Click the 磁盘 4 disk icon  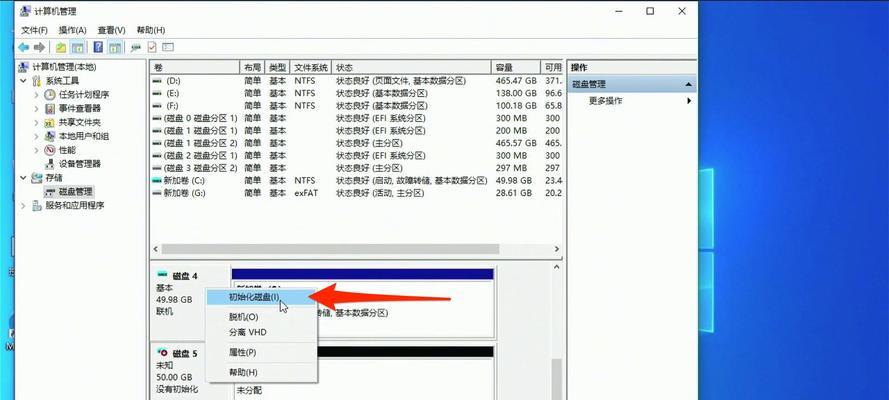tap(162, 275)
